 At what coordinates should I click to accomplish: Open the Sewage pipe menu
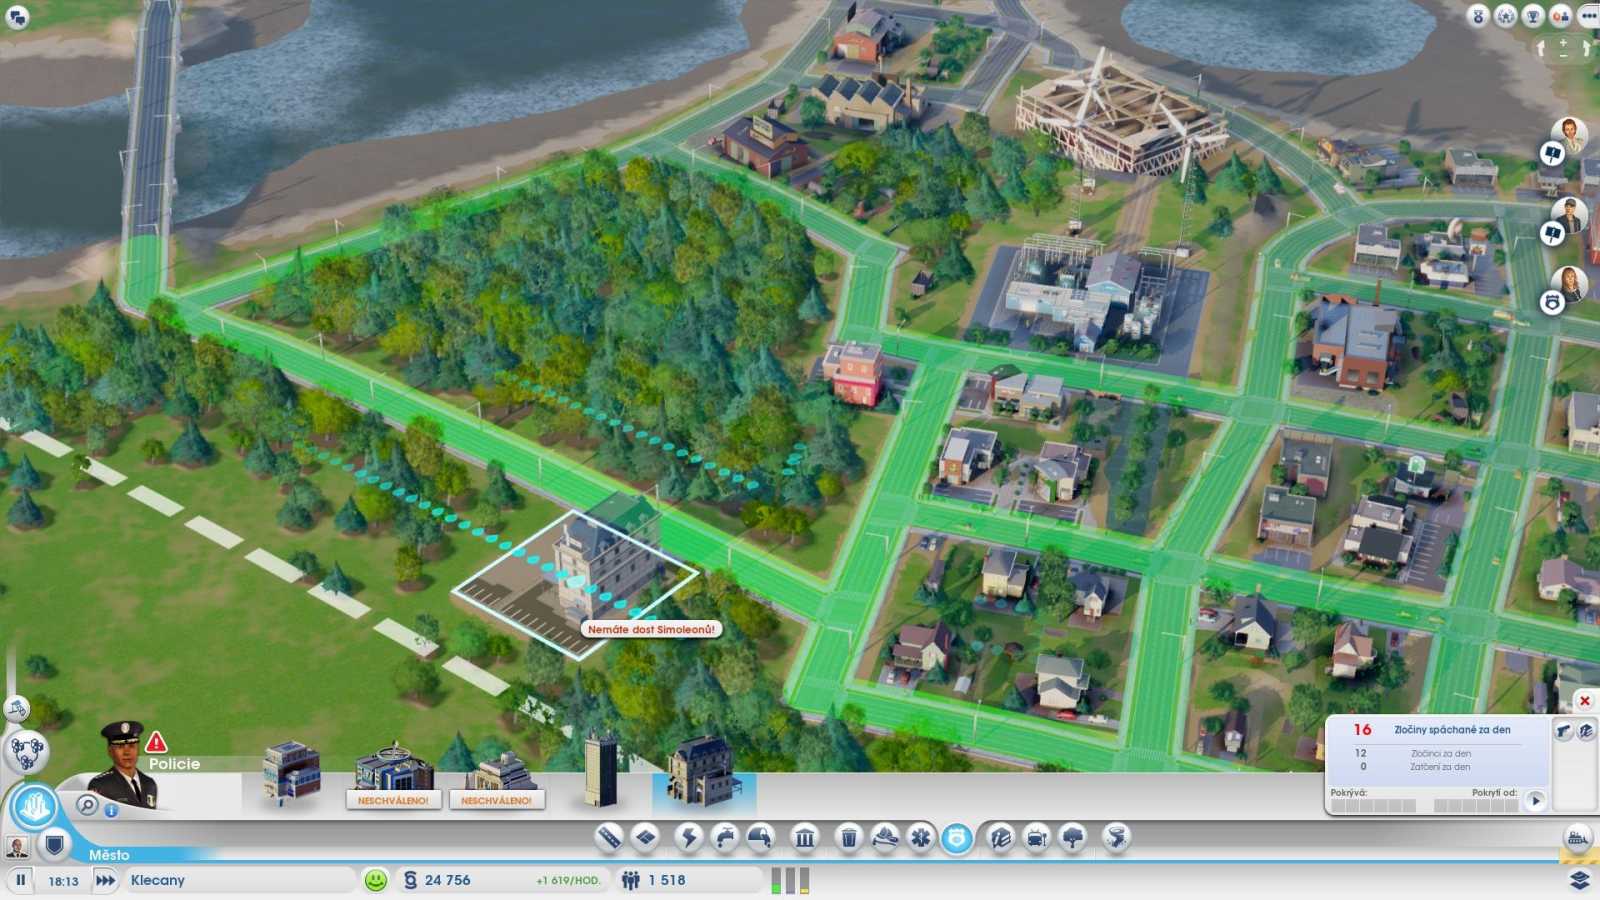pyautogui.click(x=761, y=837)
